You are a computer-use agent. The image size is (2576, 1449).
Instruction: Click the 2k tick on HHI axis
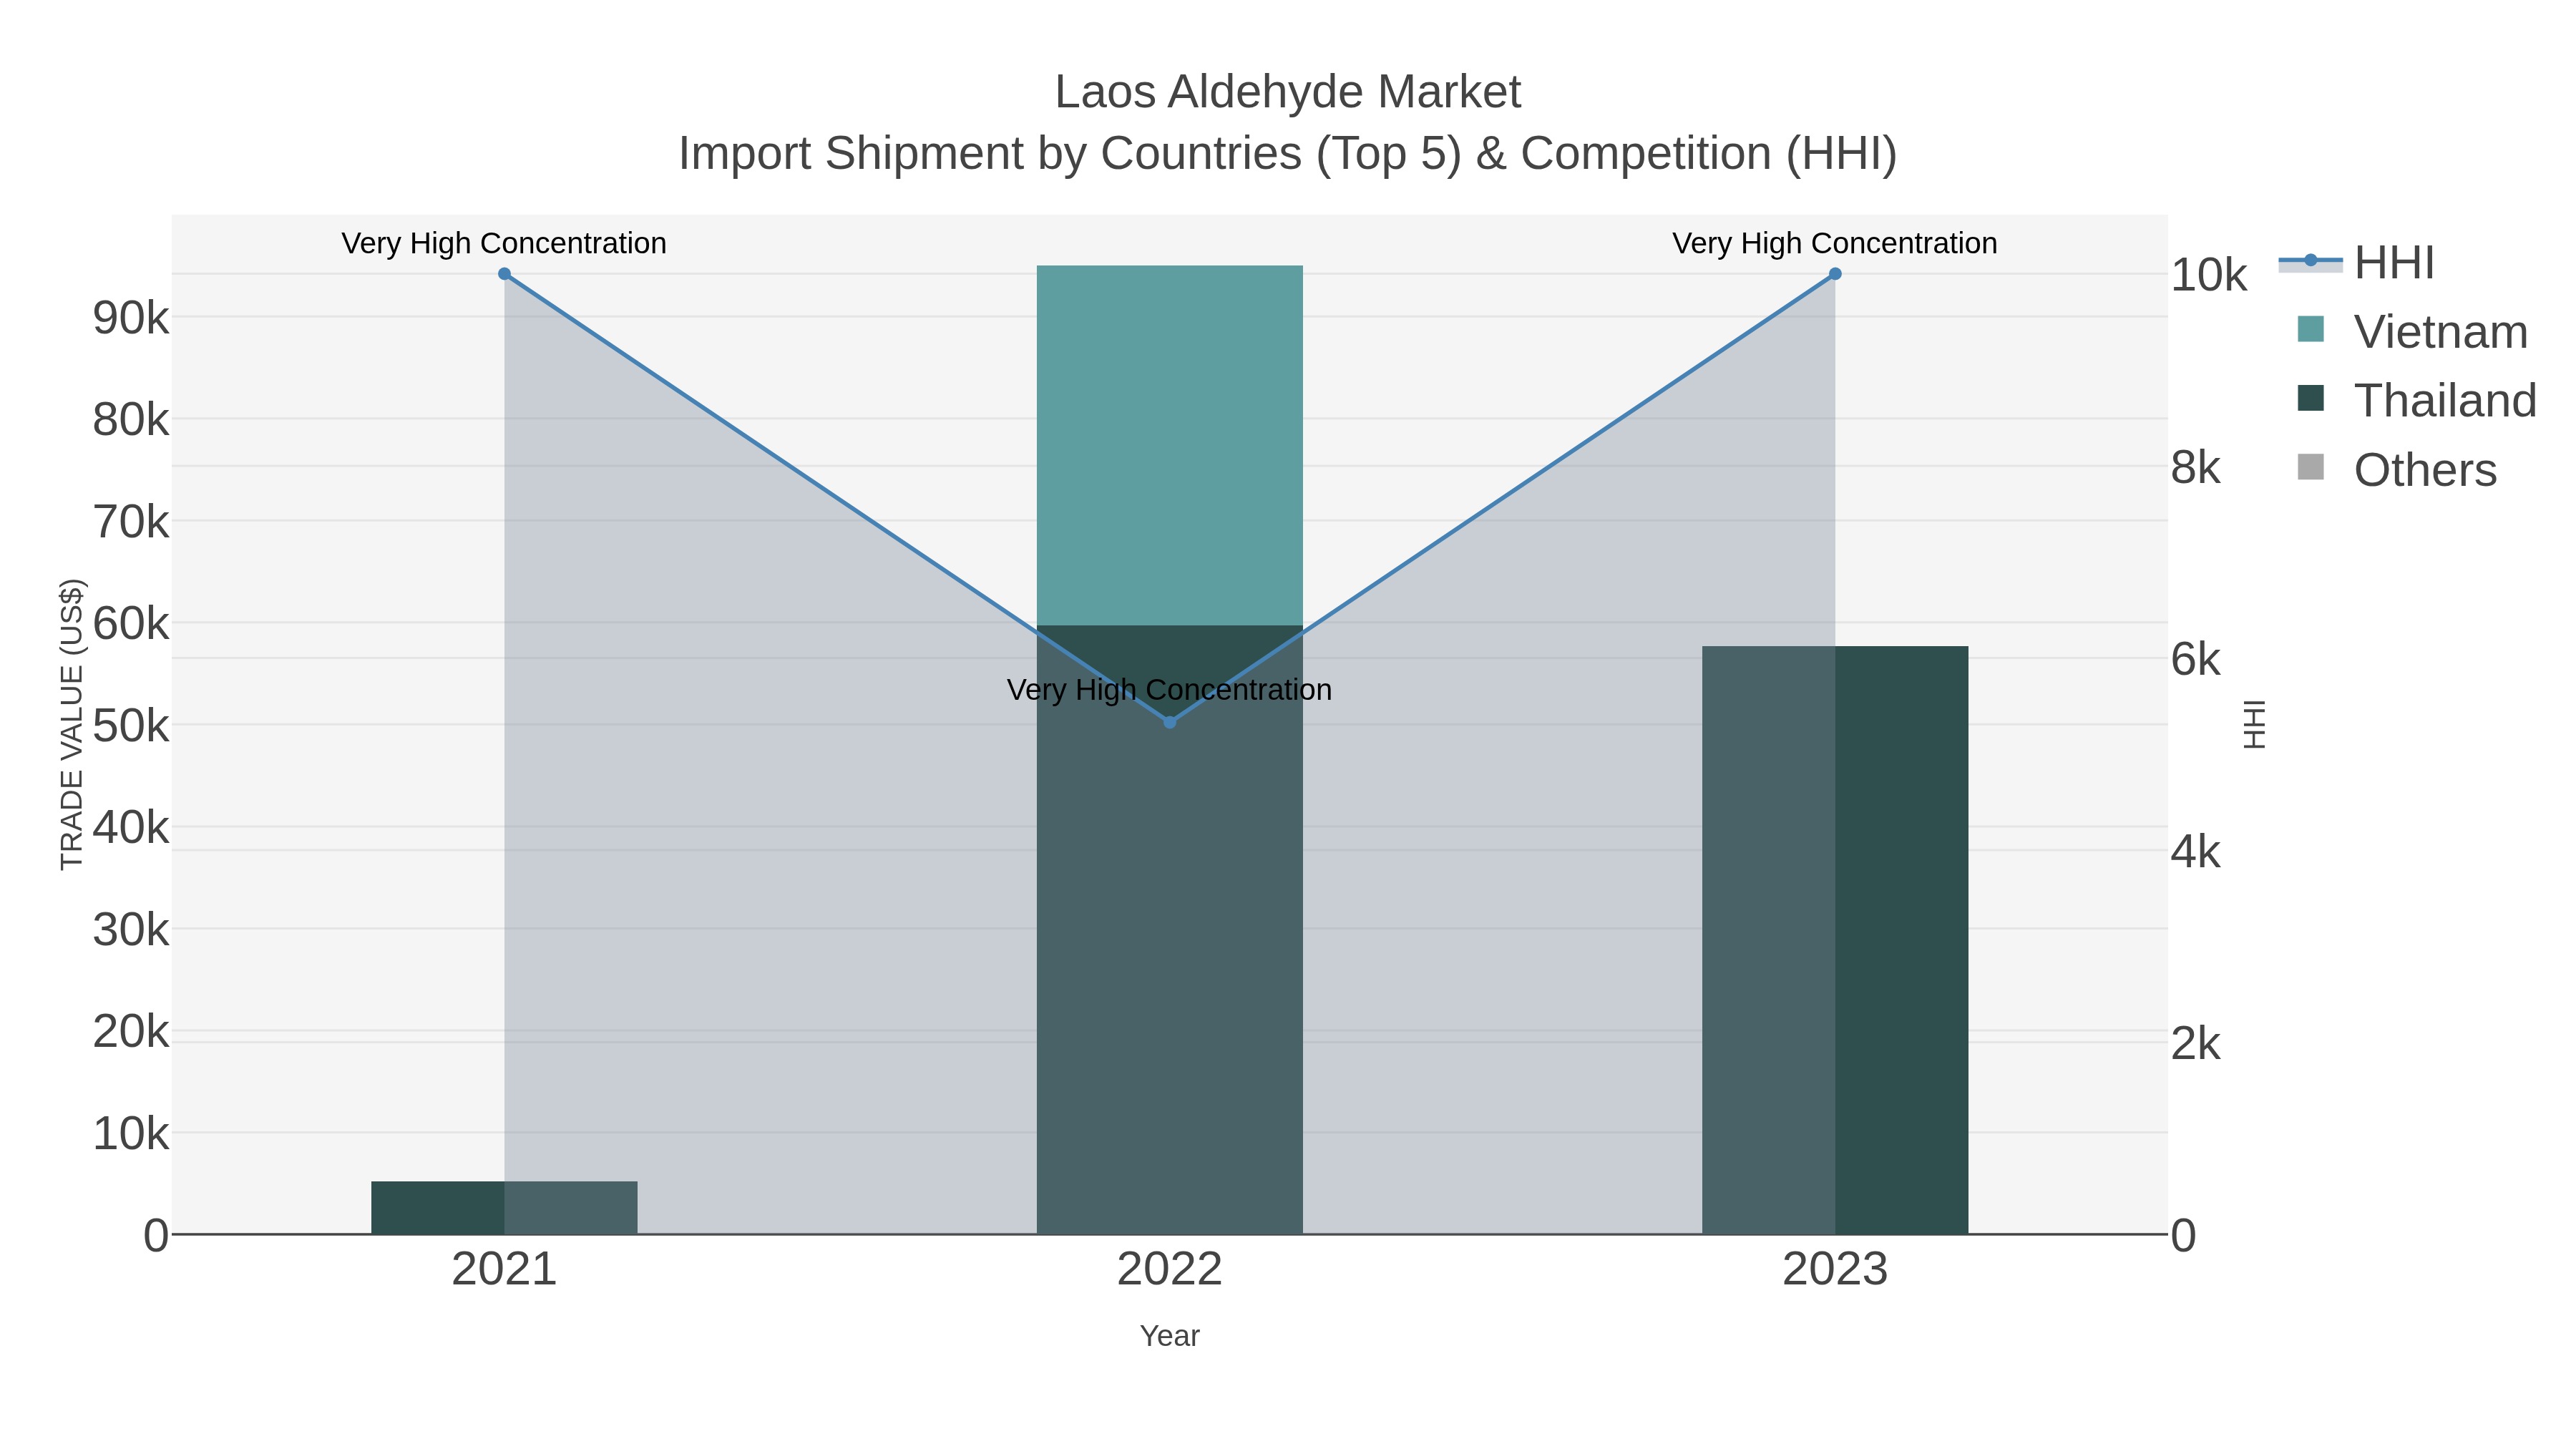tap(2195, 1044)
